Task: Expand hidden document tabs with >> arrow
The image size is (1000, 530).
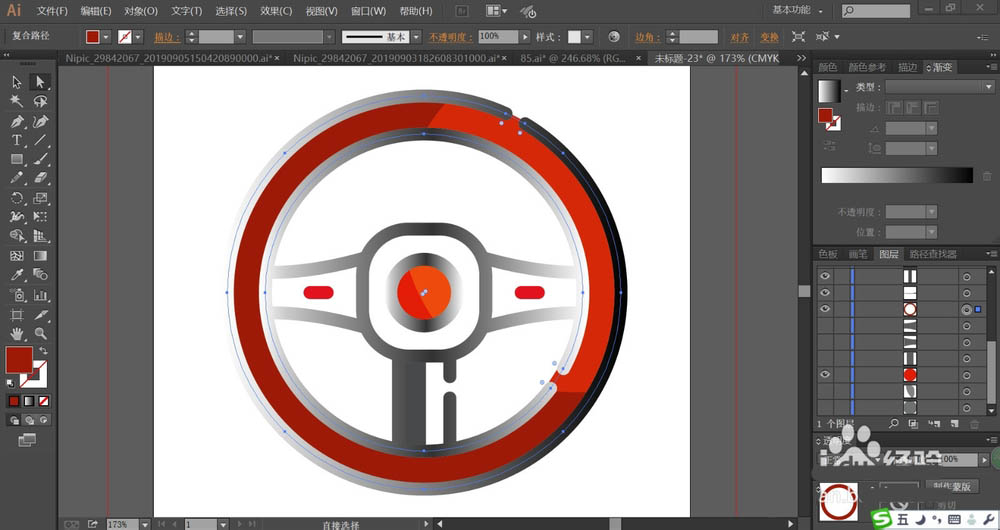Action: 802,58
